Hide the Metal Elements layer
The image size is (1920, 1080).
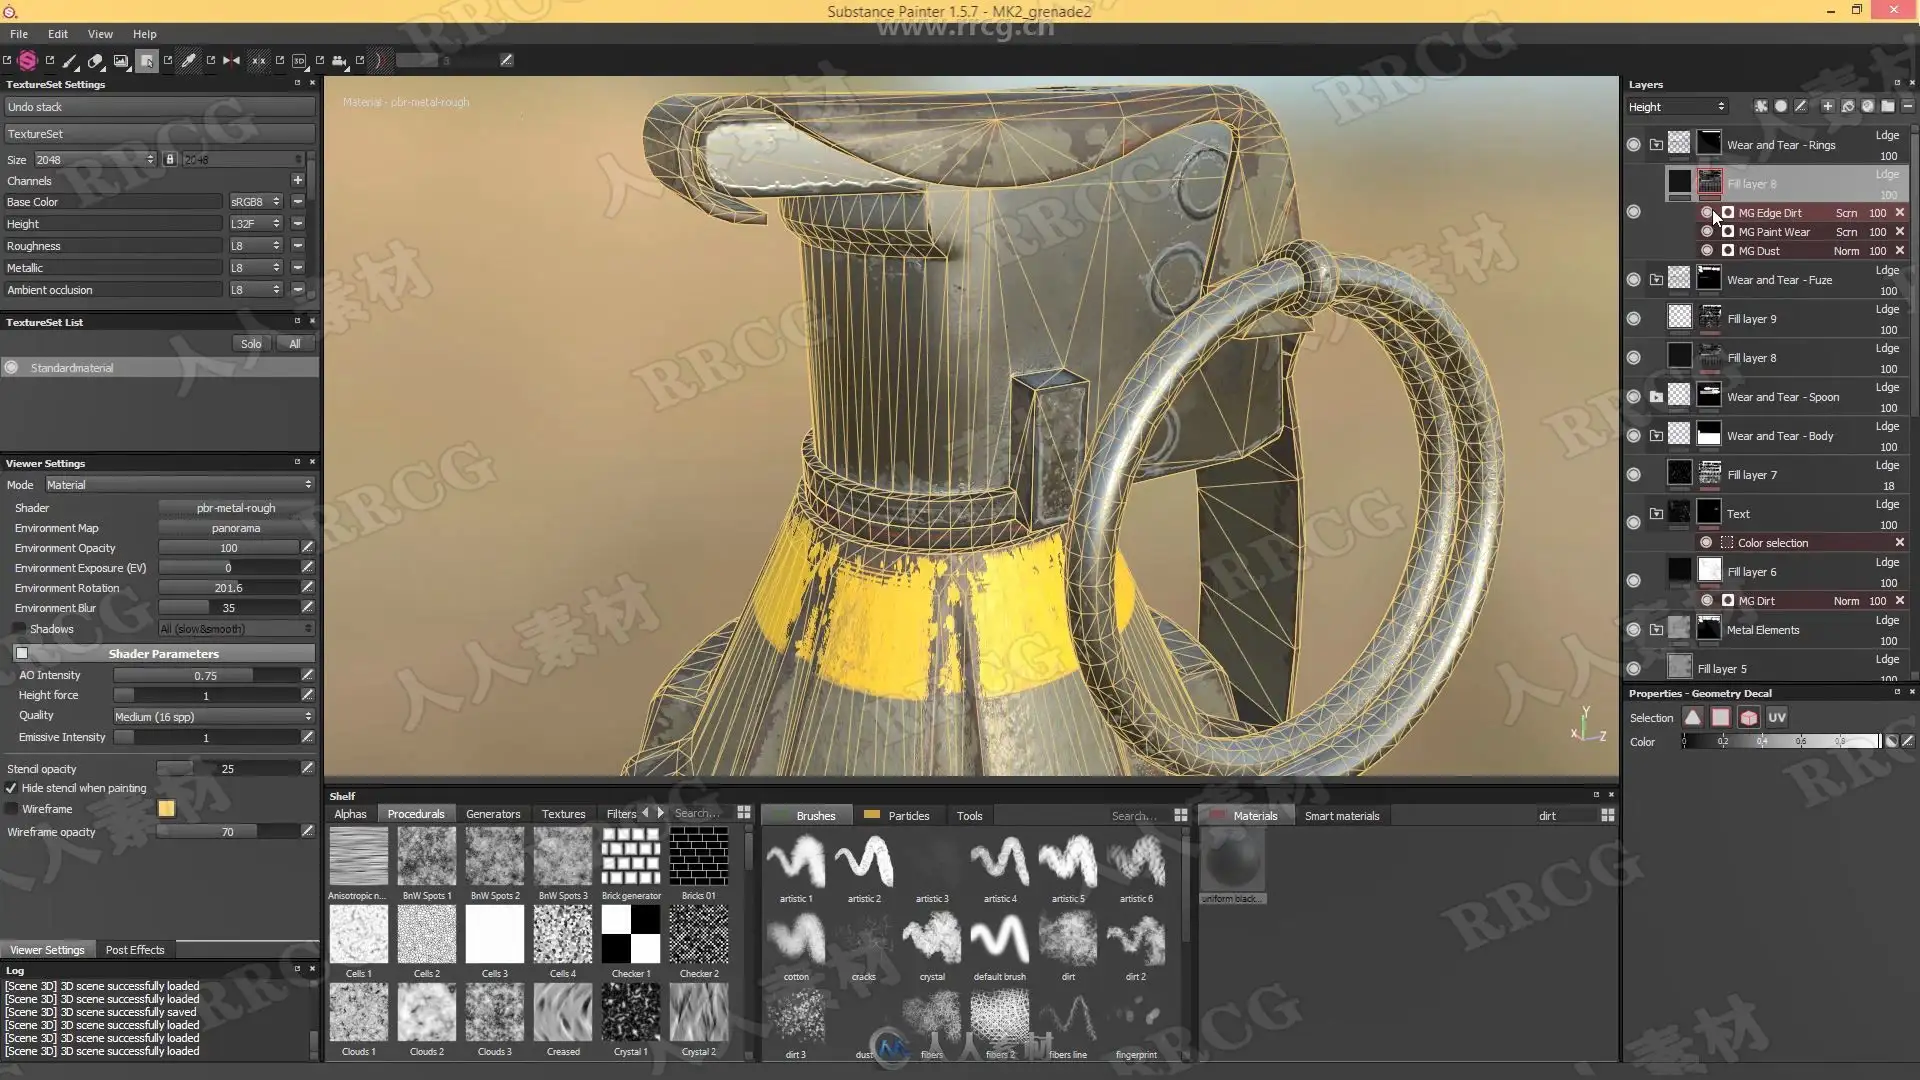(x=1633, y=630)
